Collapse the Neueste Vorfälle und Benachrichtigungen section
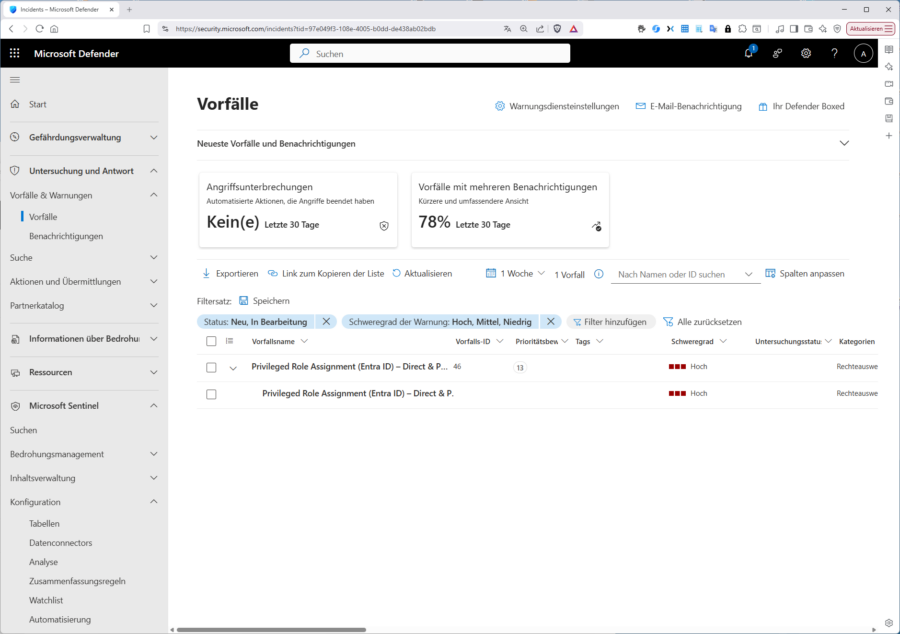Screen dimensions: 900x634 pyautogui.click(x=843, y=142)
